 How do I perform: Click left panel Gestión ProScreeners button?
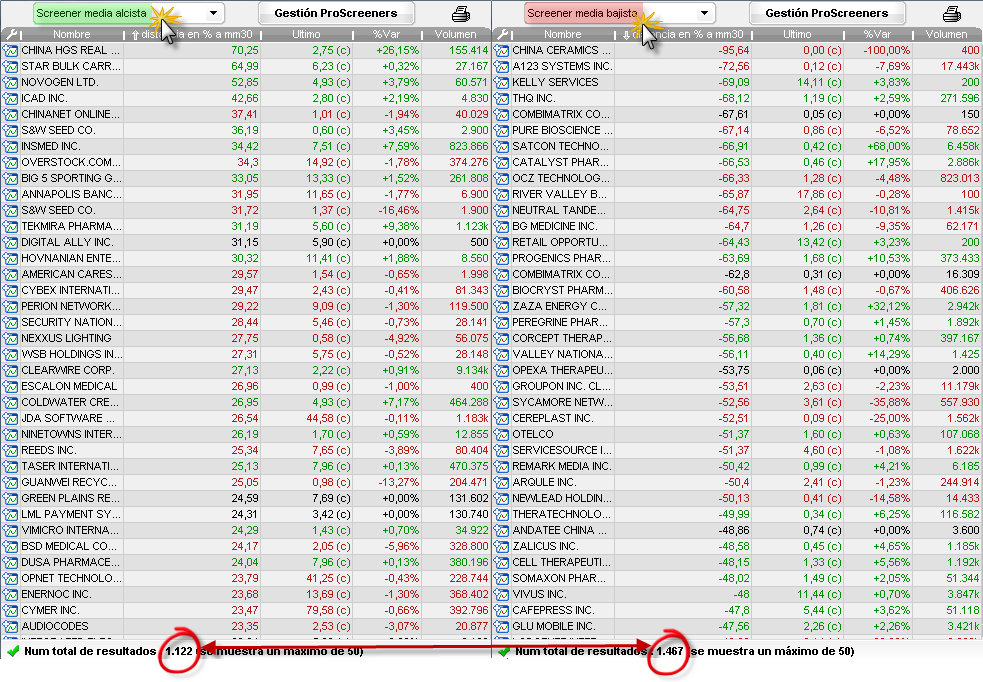coord(336,13)
